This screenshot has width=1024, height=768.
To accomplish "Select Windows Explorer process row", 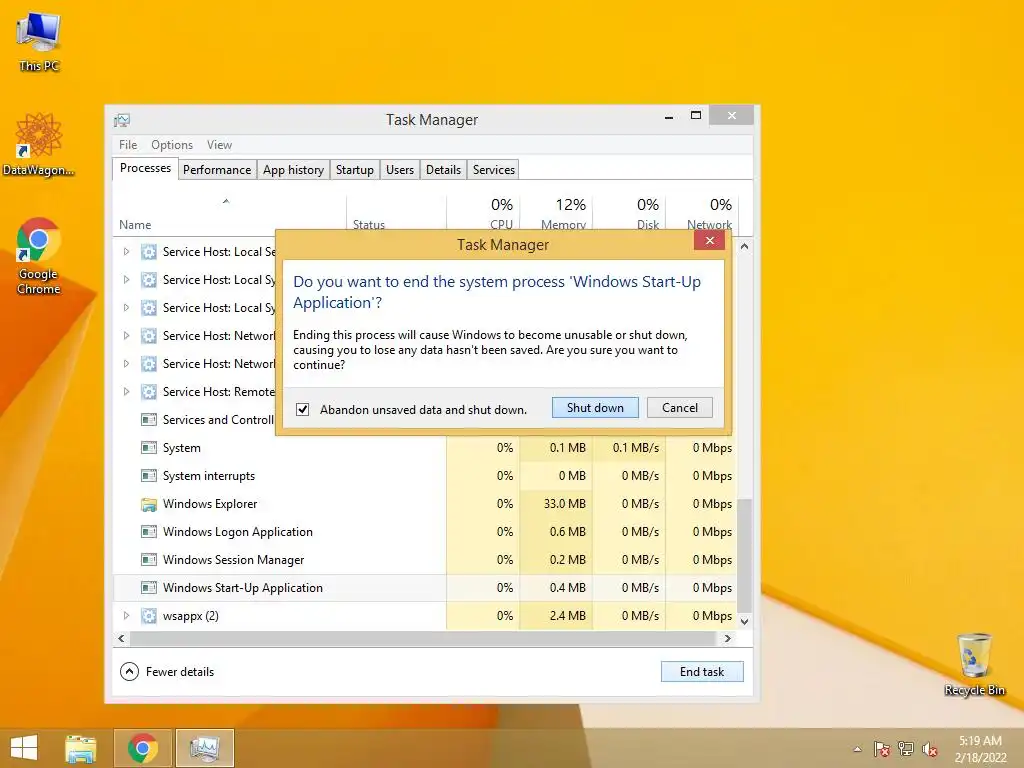I will 424,504.
